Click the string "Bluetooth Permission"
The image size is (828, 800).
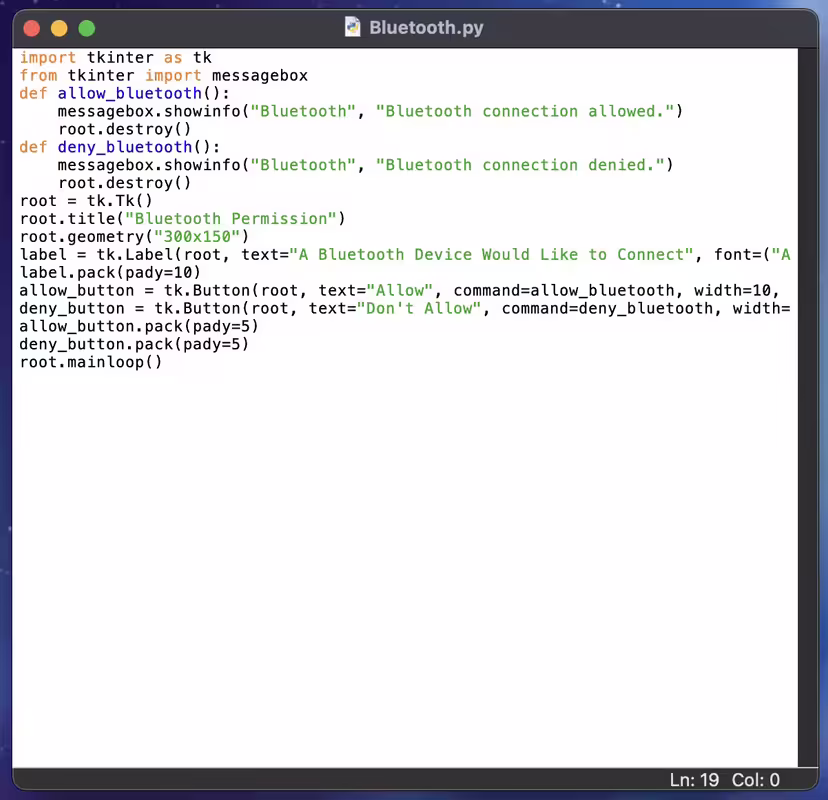pos(231,219)
